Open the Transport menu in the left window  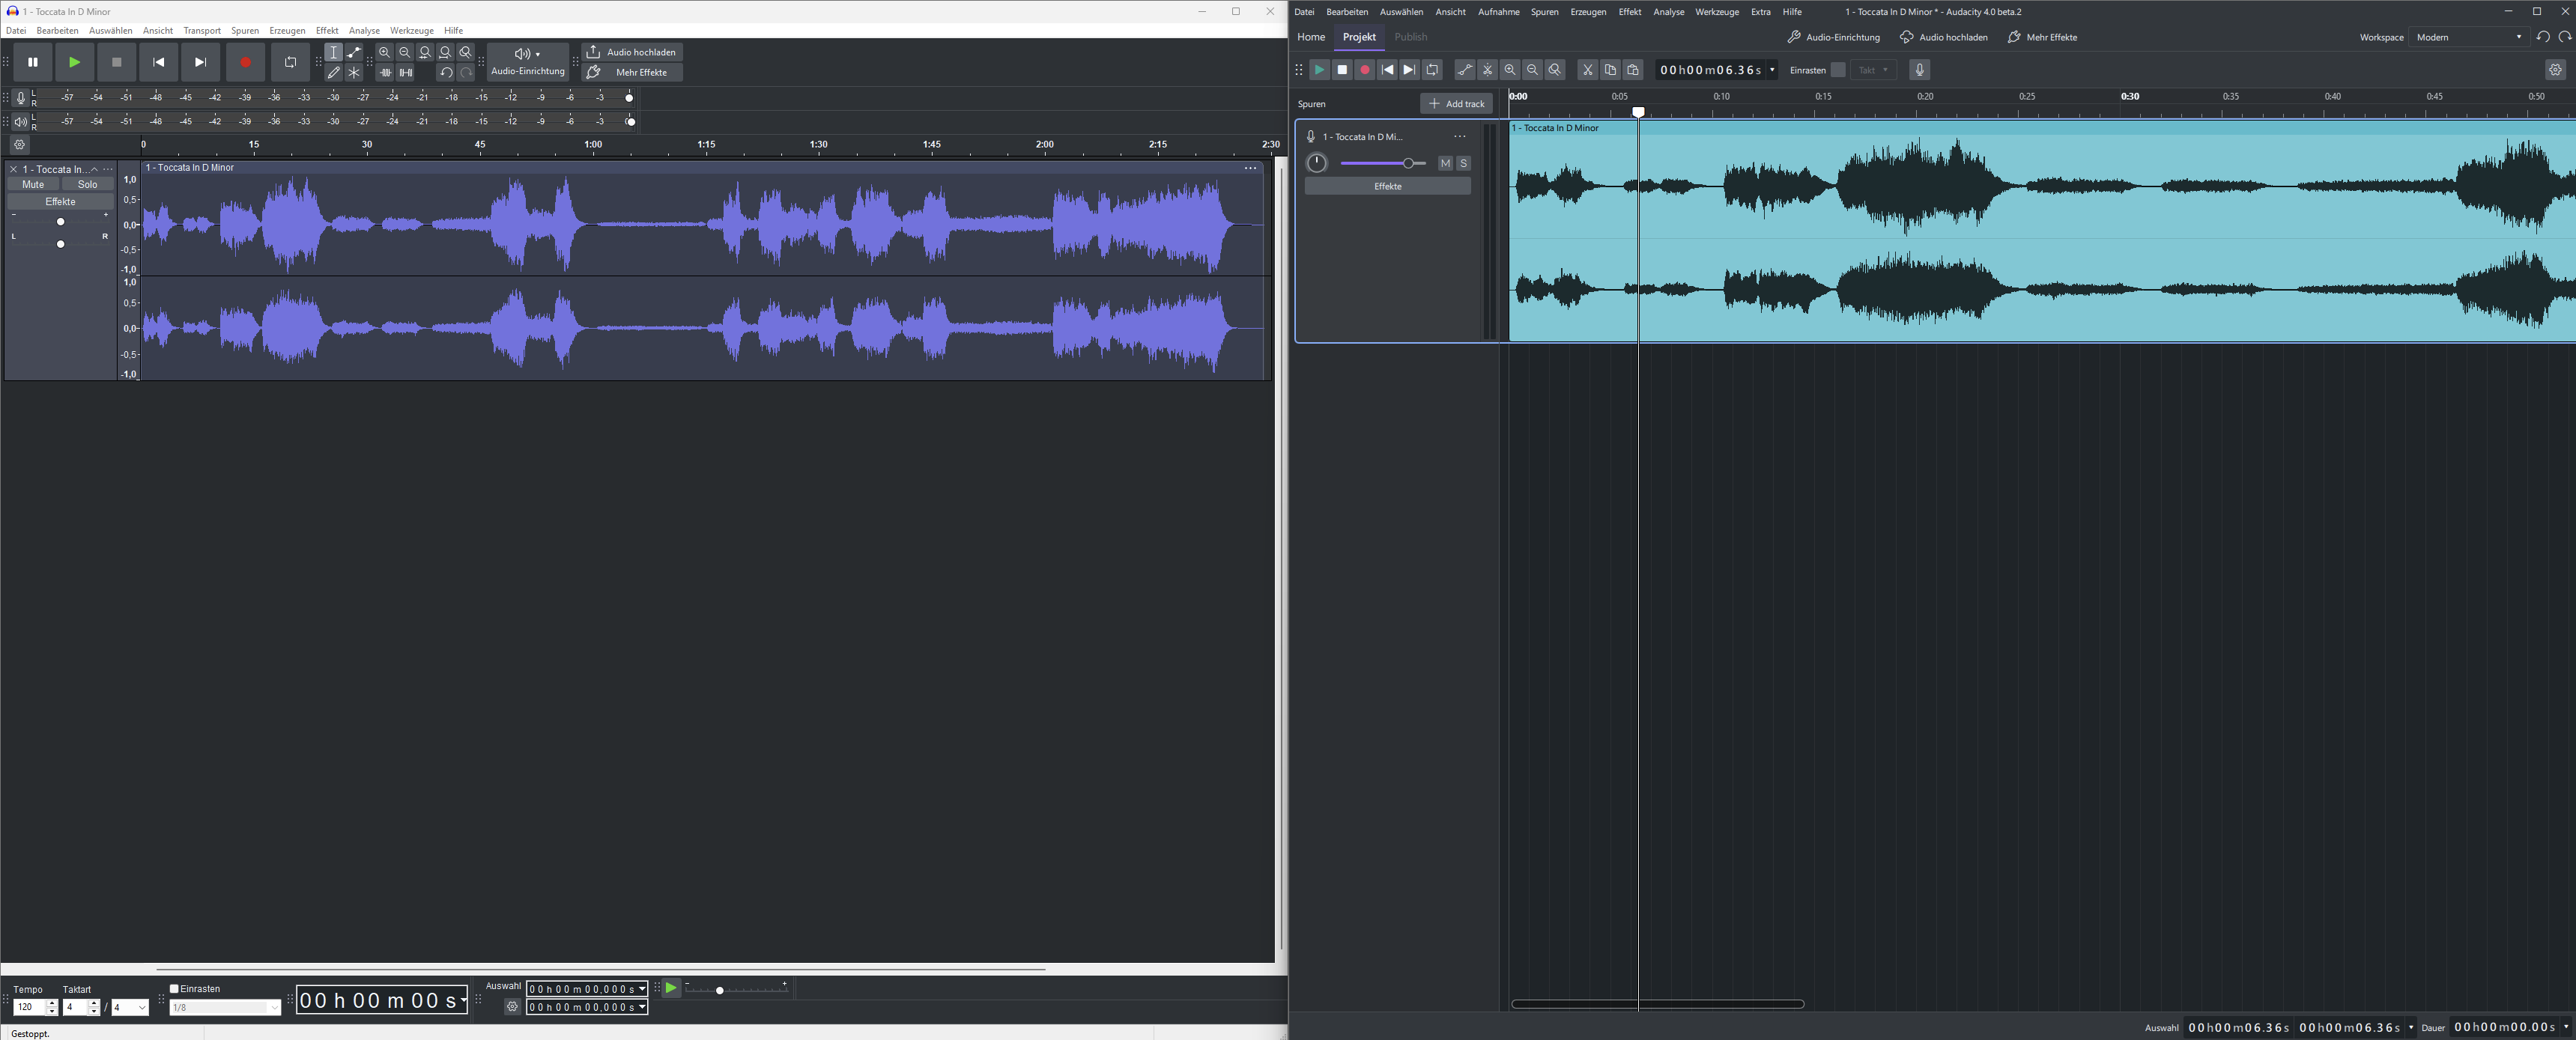coord(202,31)
